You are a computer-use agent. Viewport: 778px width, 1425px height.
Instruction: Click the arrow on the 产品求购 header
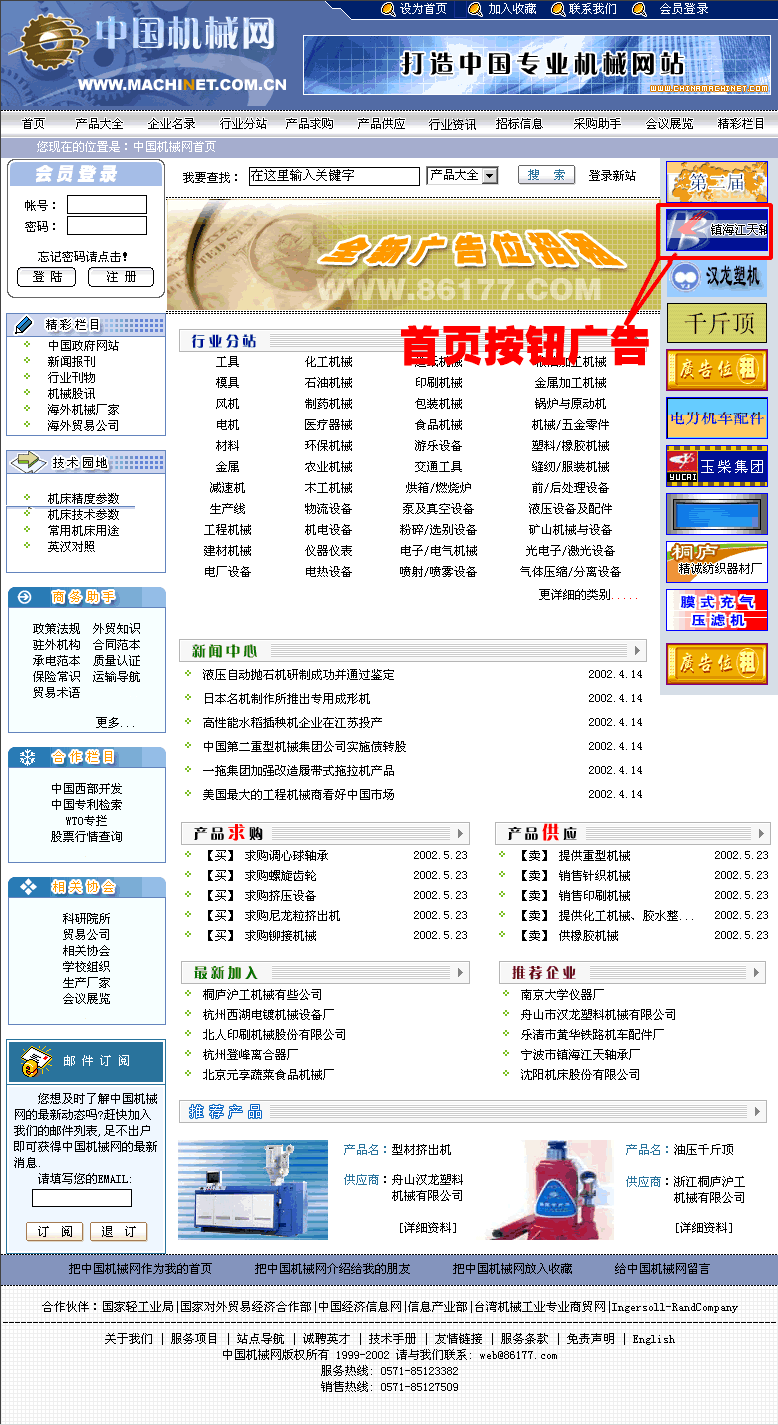click(460, 833)
